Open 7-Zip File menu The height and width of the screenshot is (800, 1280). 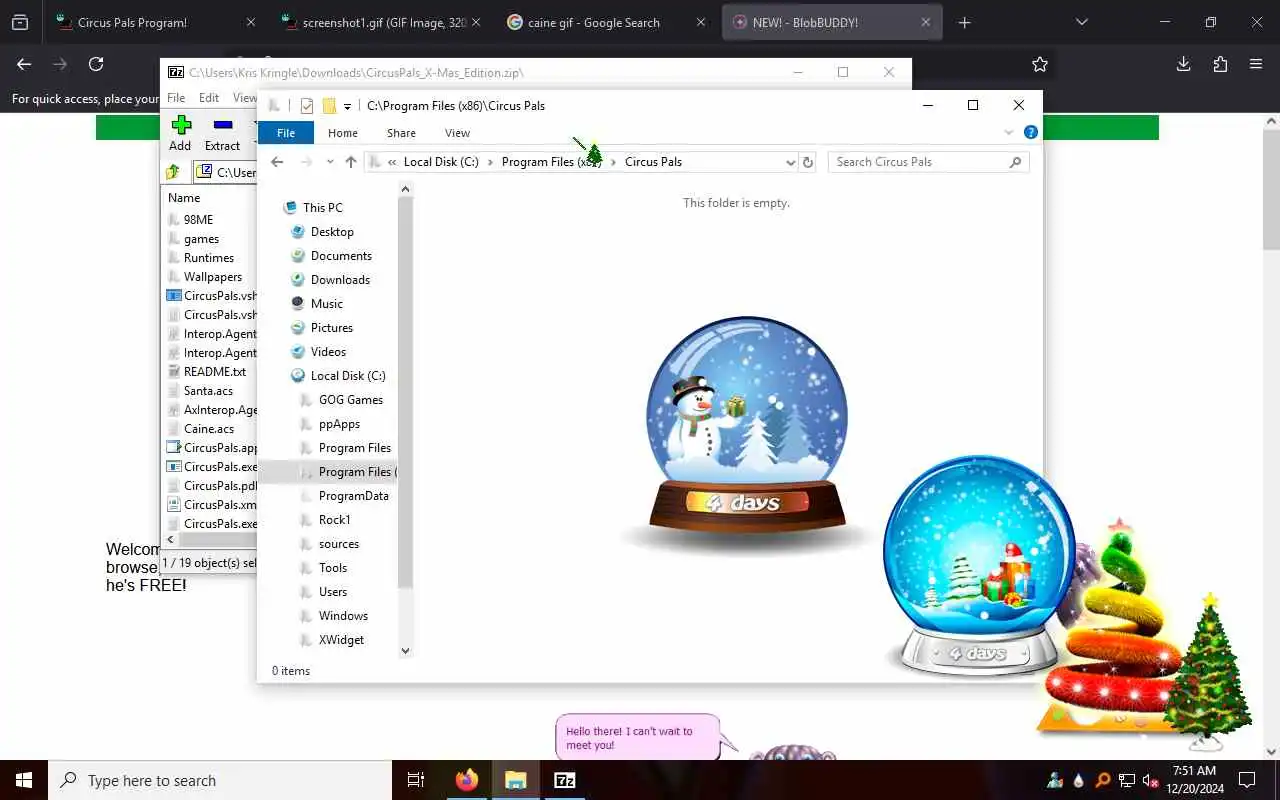tap(176, 98)
